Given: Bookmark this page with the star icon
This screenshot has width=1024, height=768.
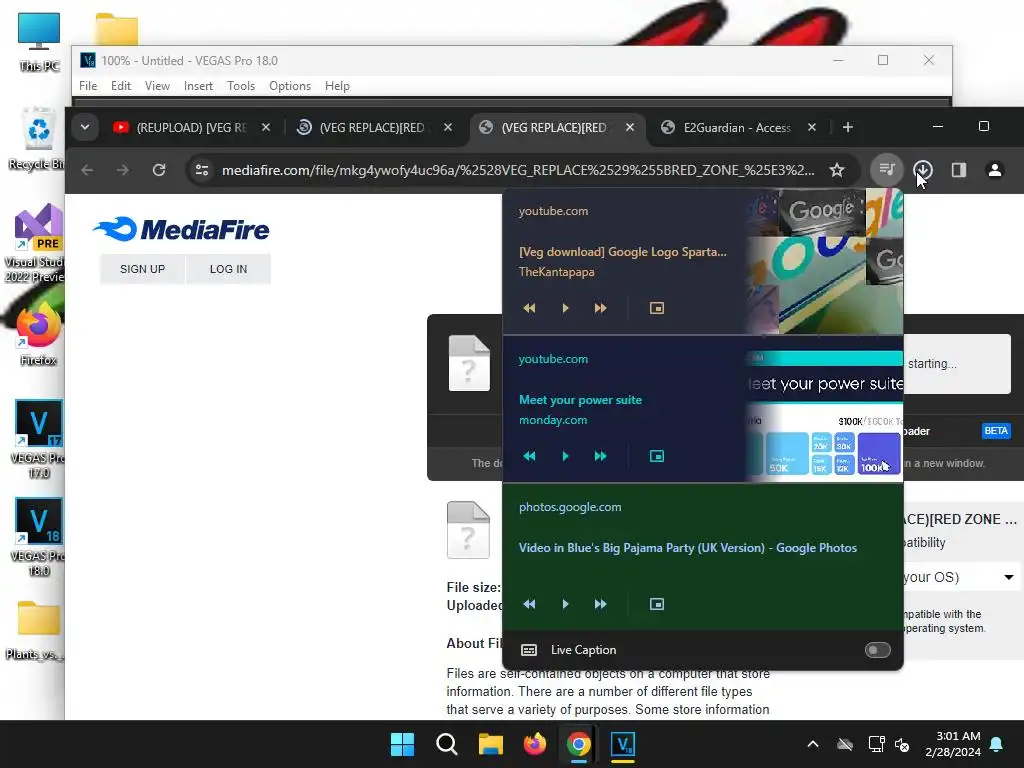Looking at the screenshot, I should coord(837,170).
